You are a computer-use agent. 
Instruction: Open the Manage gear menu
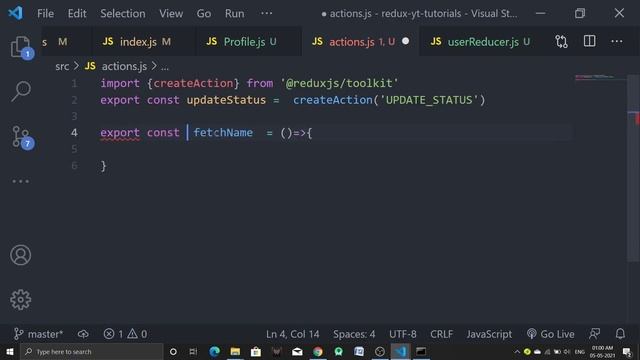(20, 300)
